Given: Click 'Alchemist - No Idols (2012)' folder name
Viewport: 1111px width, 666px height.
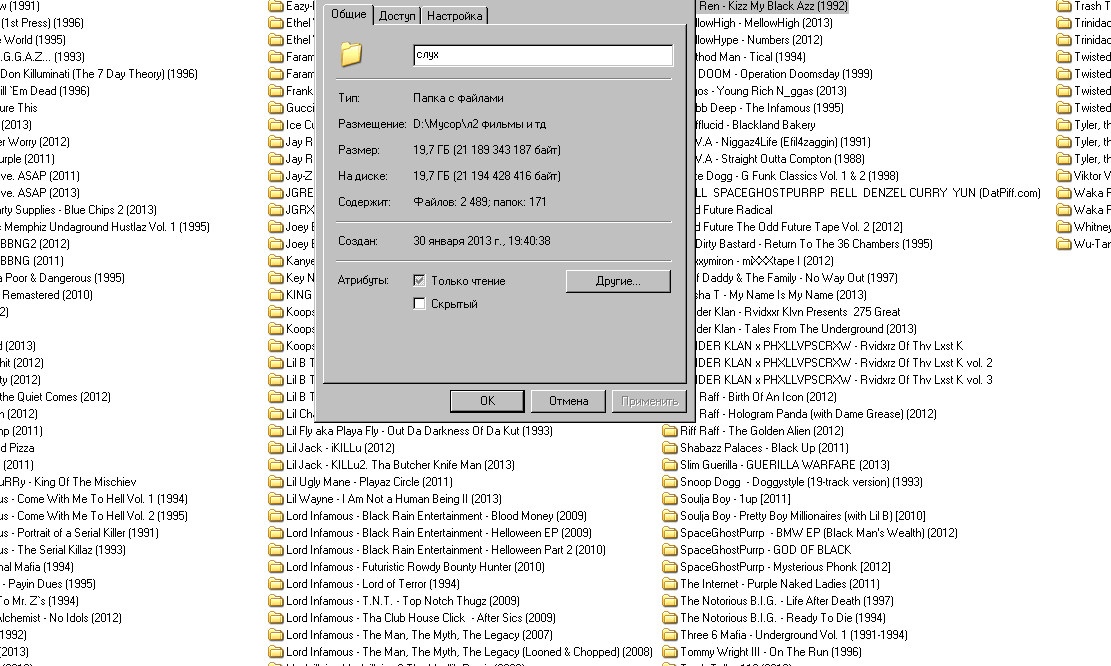Looking at the screenshot, I should point(61,618).
